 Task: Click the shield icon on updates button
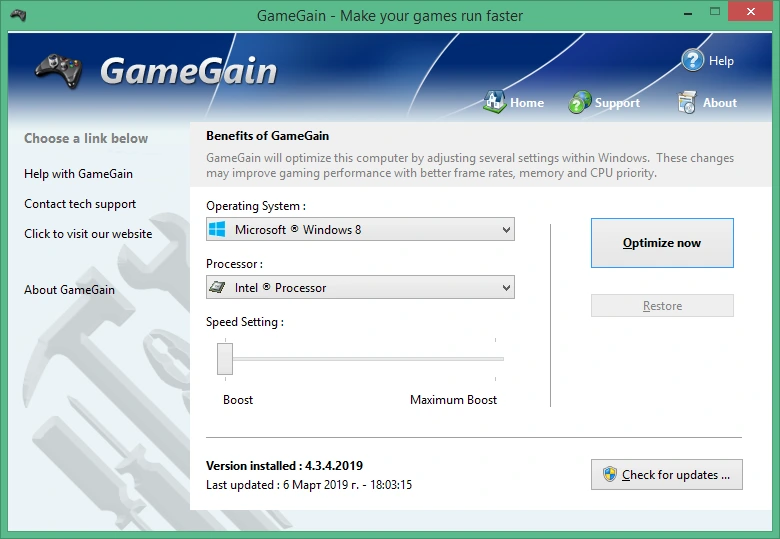[x=609, y=474]
